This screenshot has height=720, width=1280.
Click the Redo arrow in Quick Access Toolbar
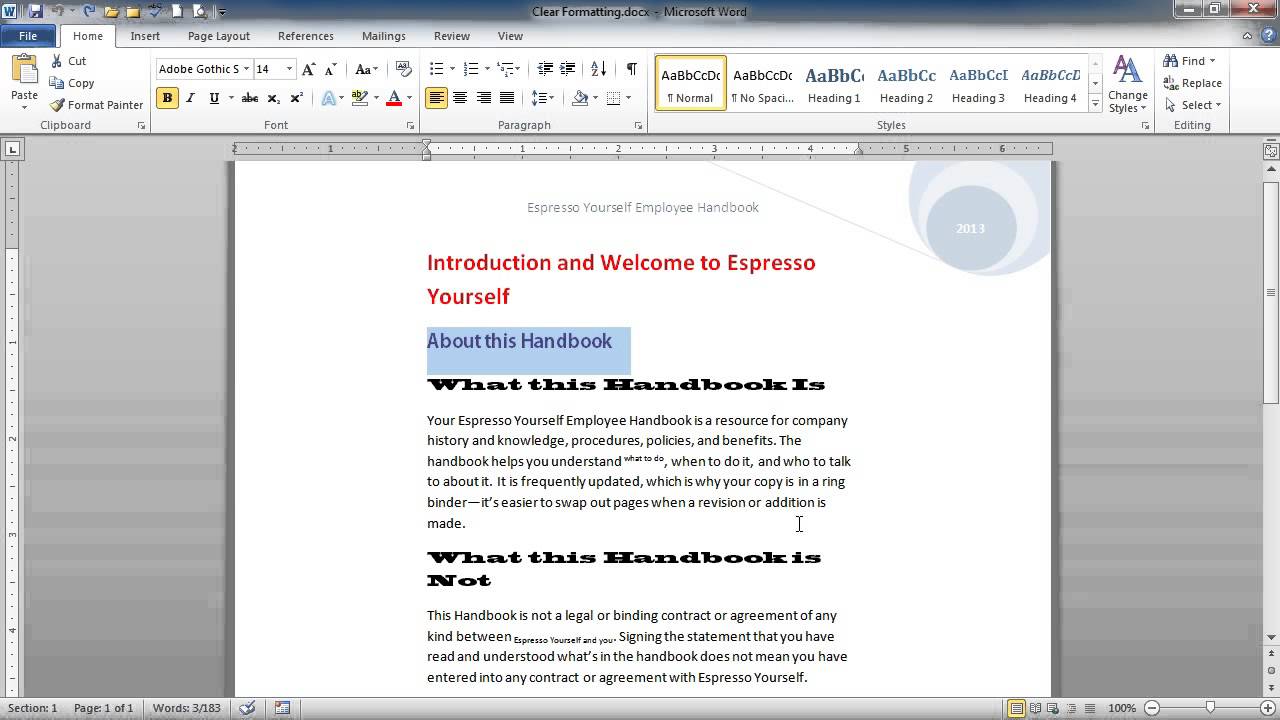click(89, 12)
